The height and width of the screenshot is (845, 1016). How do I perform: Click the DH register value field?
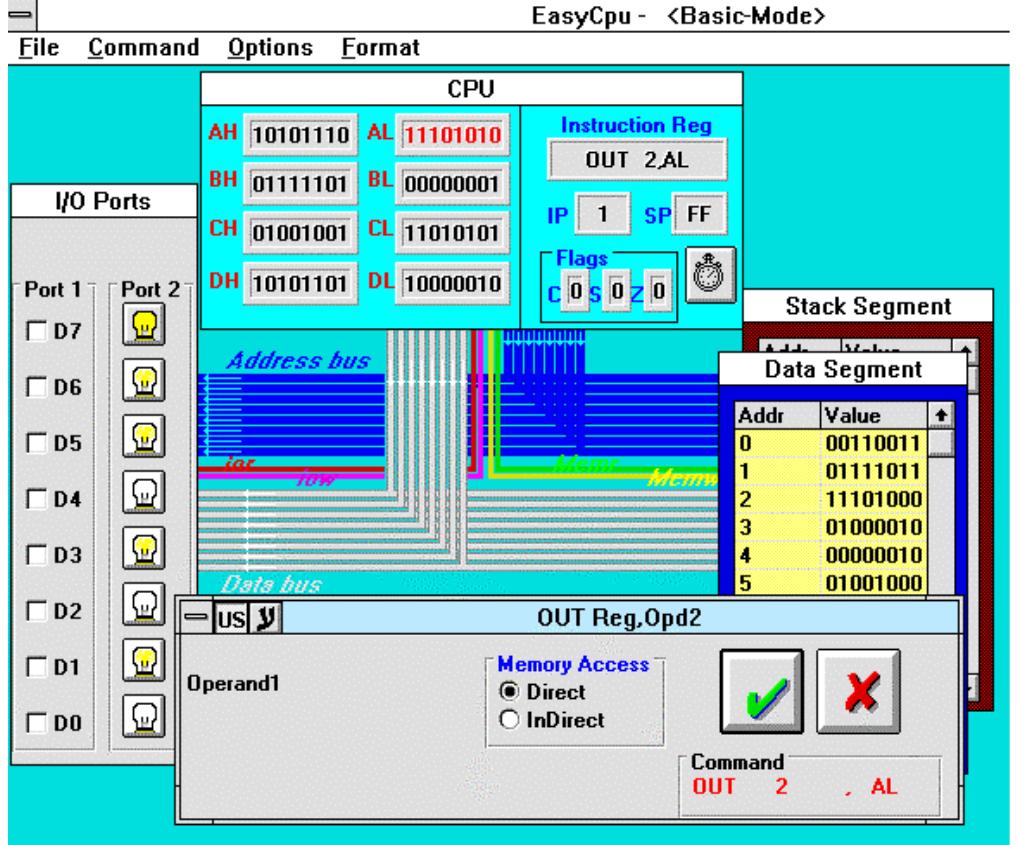[x=300, y=283]
